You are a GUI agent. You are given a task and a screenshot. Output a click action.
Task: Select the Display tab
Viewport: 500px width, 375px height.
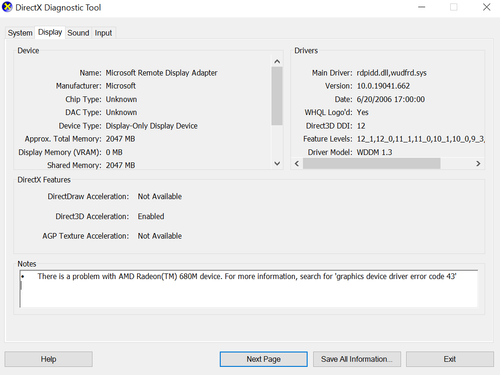click(x=50, y=32)
